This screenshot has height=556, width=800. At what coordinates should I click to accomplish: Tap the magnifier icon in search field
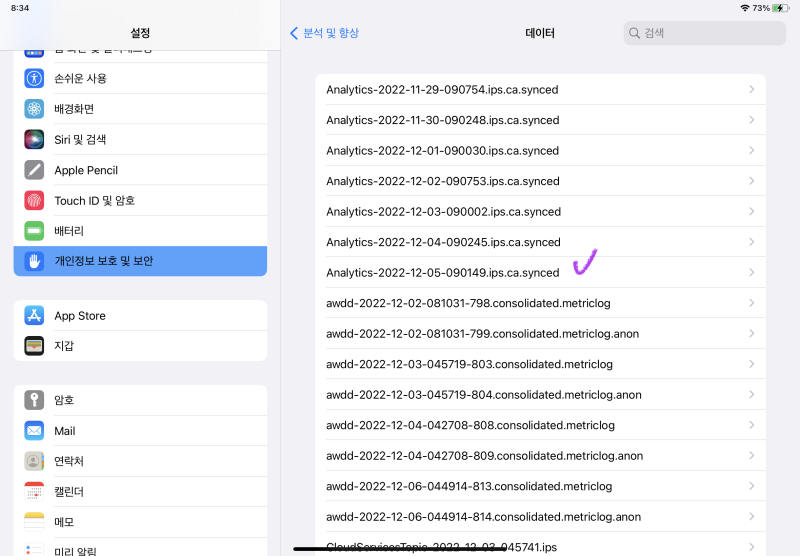634,33
